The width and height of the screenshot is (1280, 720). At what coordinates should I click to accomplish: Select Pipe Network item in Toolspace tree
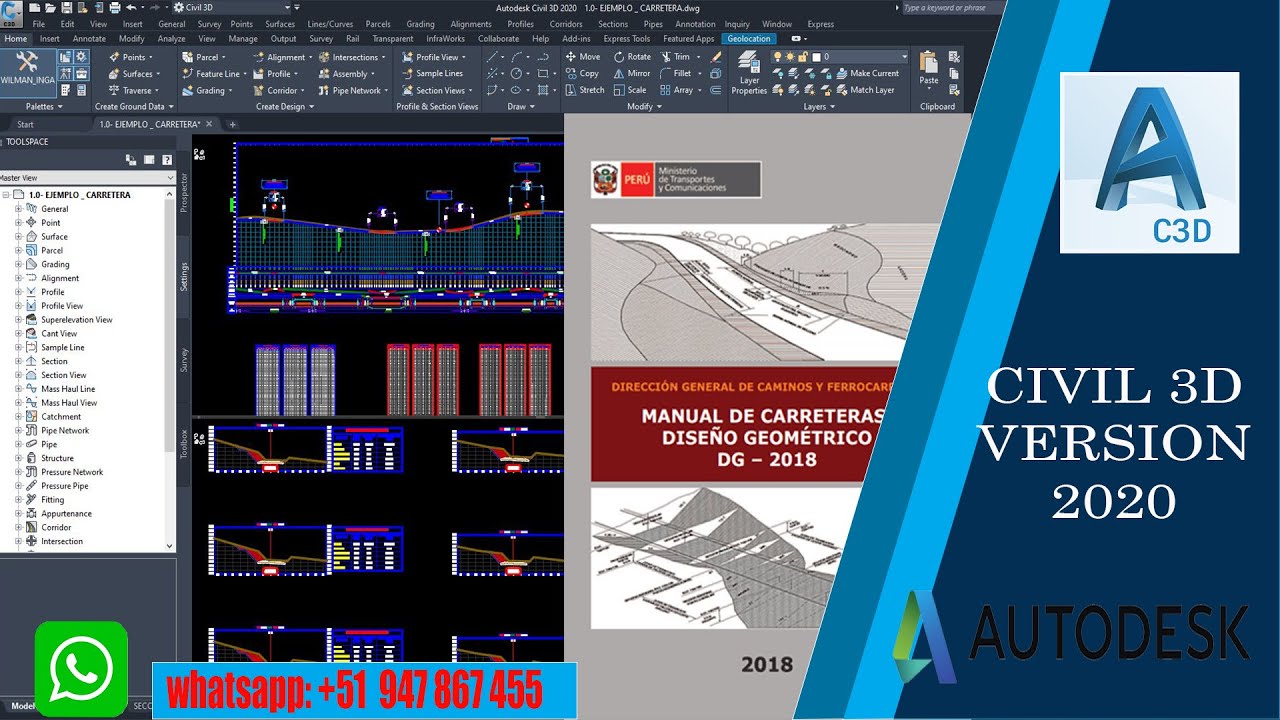pos(65,430)
